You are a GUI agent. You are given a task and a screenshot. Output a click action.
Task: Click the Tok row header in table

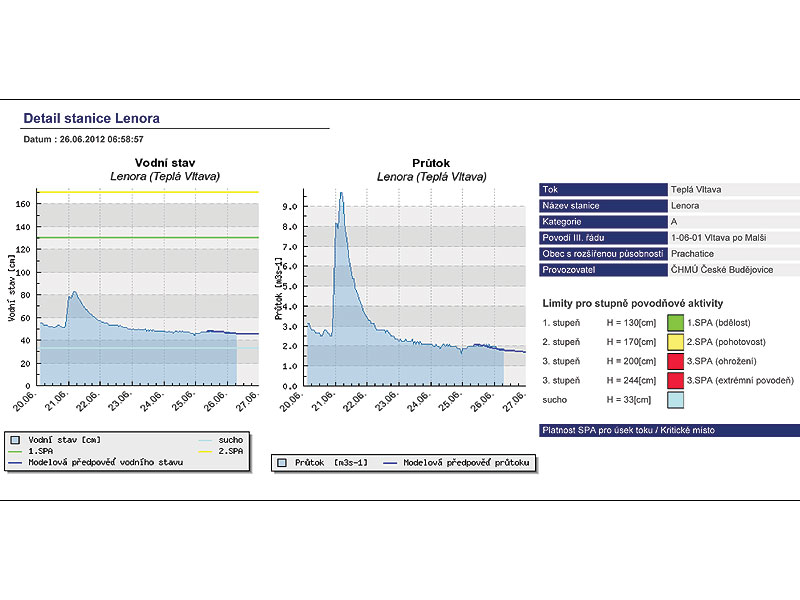(603, 189)
